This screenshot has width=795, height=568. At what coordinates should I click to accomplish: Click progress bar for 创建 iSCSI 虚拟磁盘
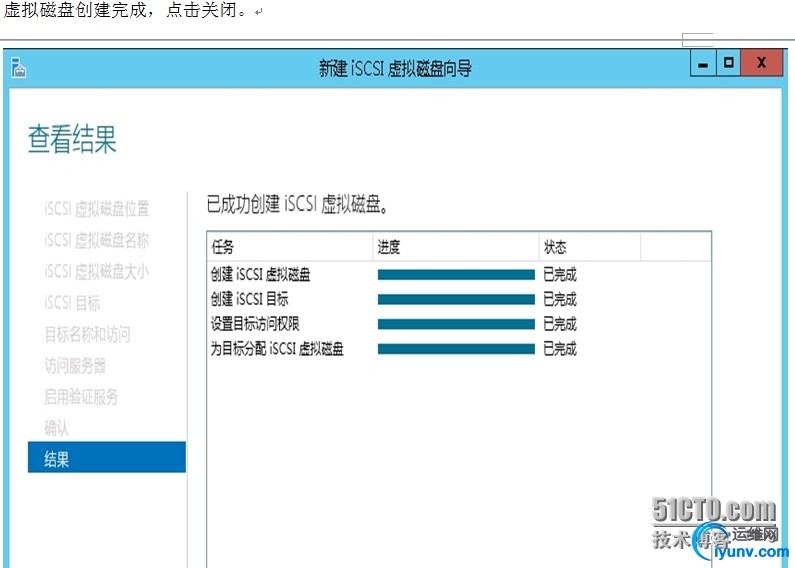(x=456, y=275)
